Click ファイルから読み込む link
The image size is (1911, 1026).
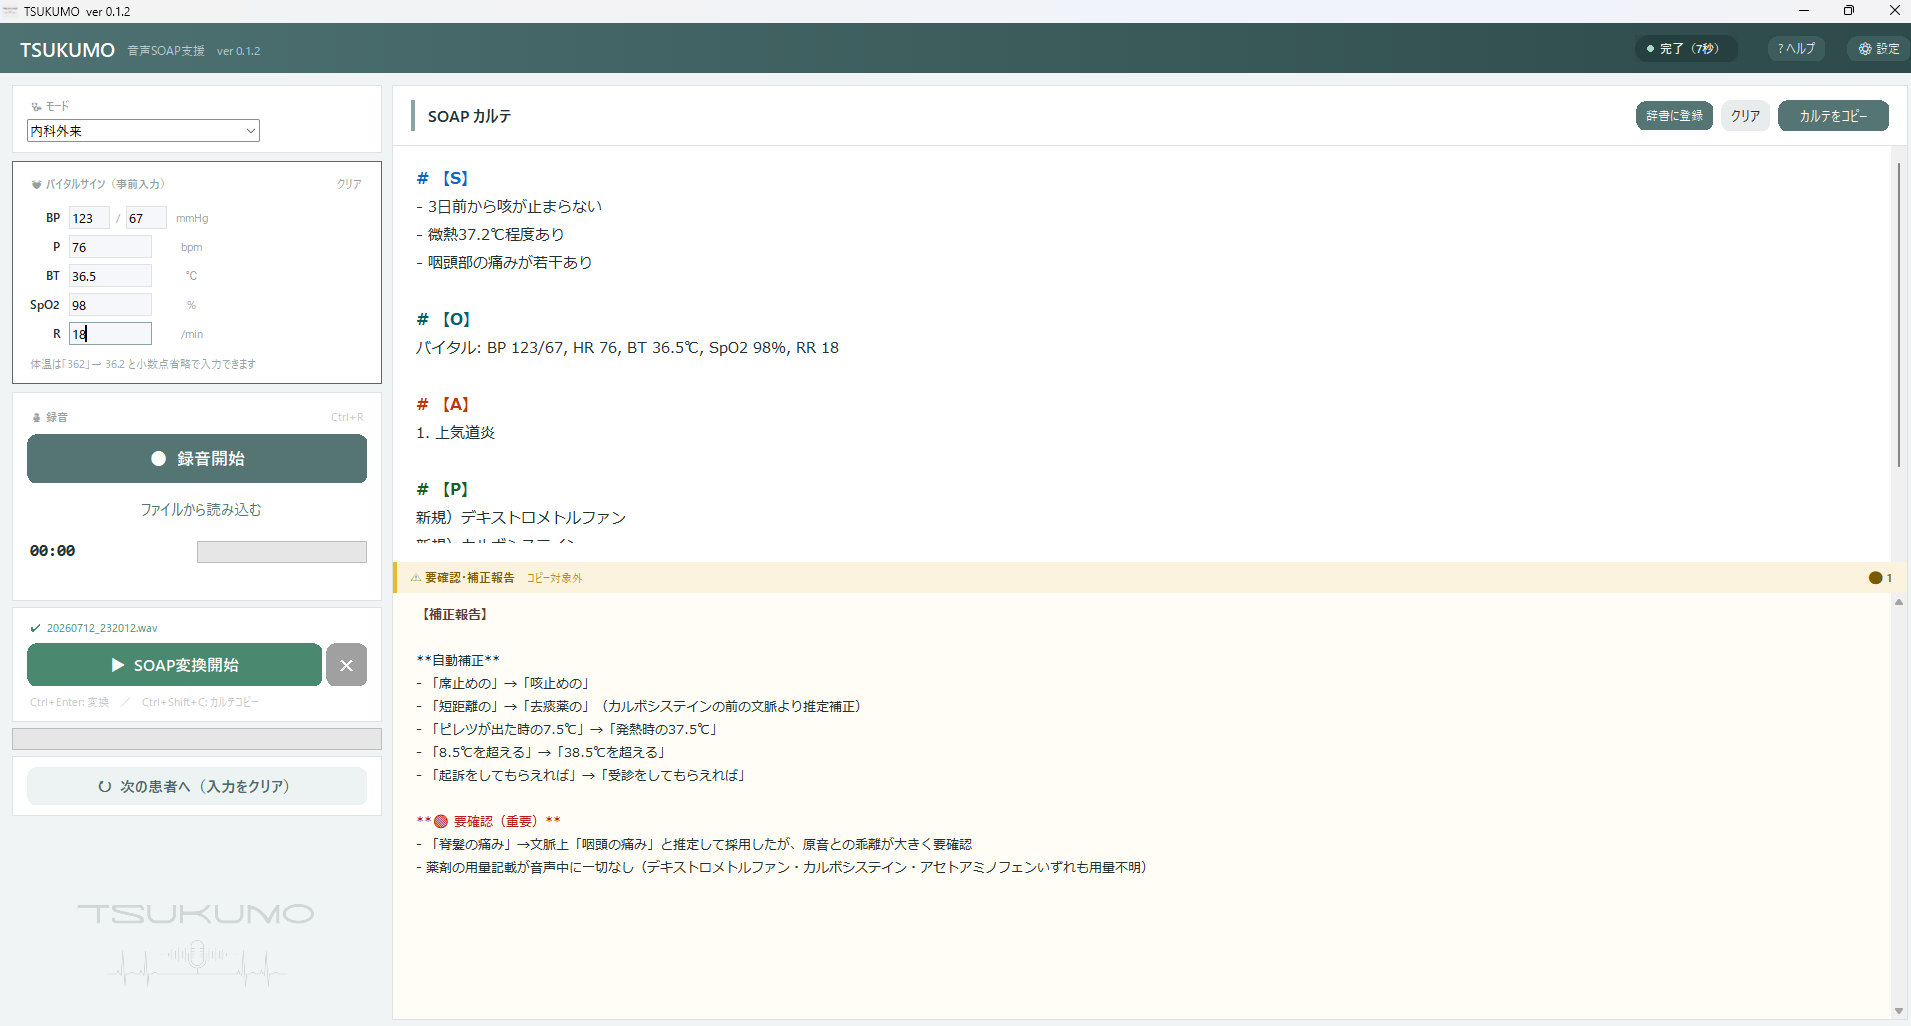200,510
